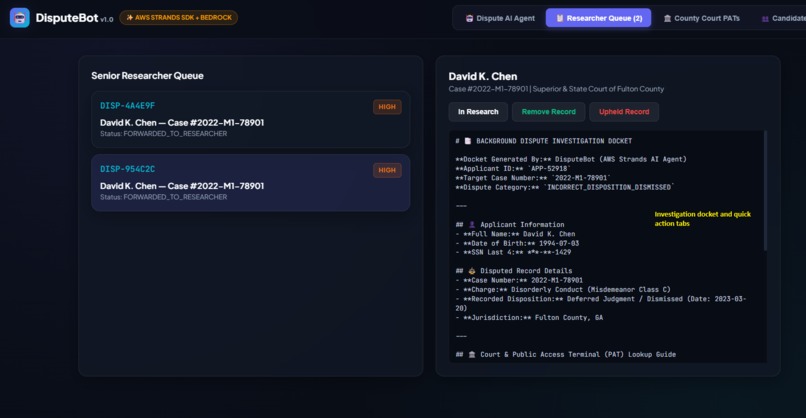Click the Senior Researcher Queue heading
Viewport: 806px width, 418px height.
click(x=148, y=76)
